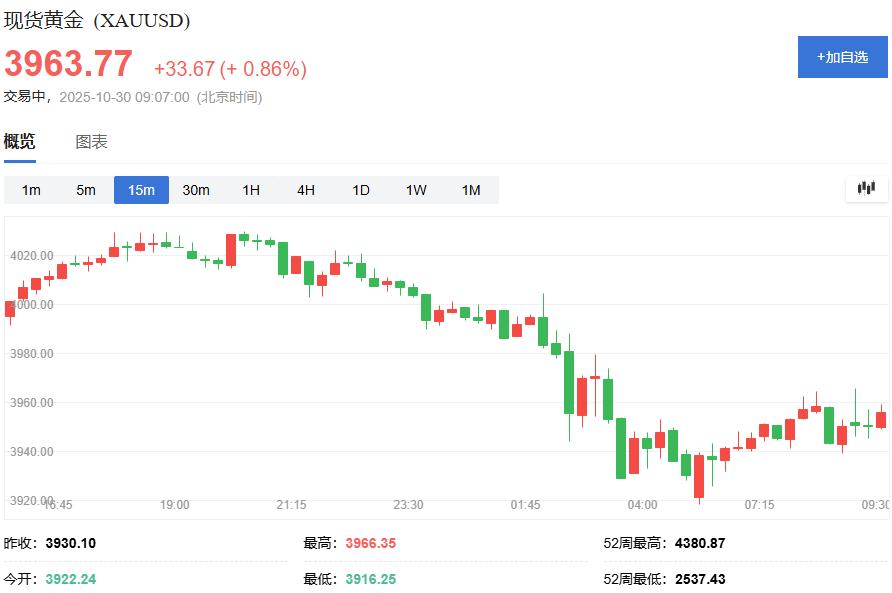Image resolution: width=892 pixels, height=593 pixels.
Task: Open the candlestick chart style selector
Action: (865, 188)
